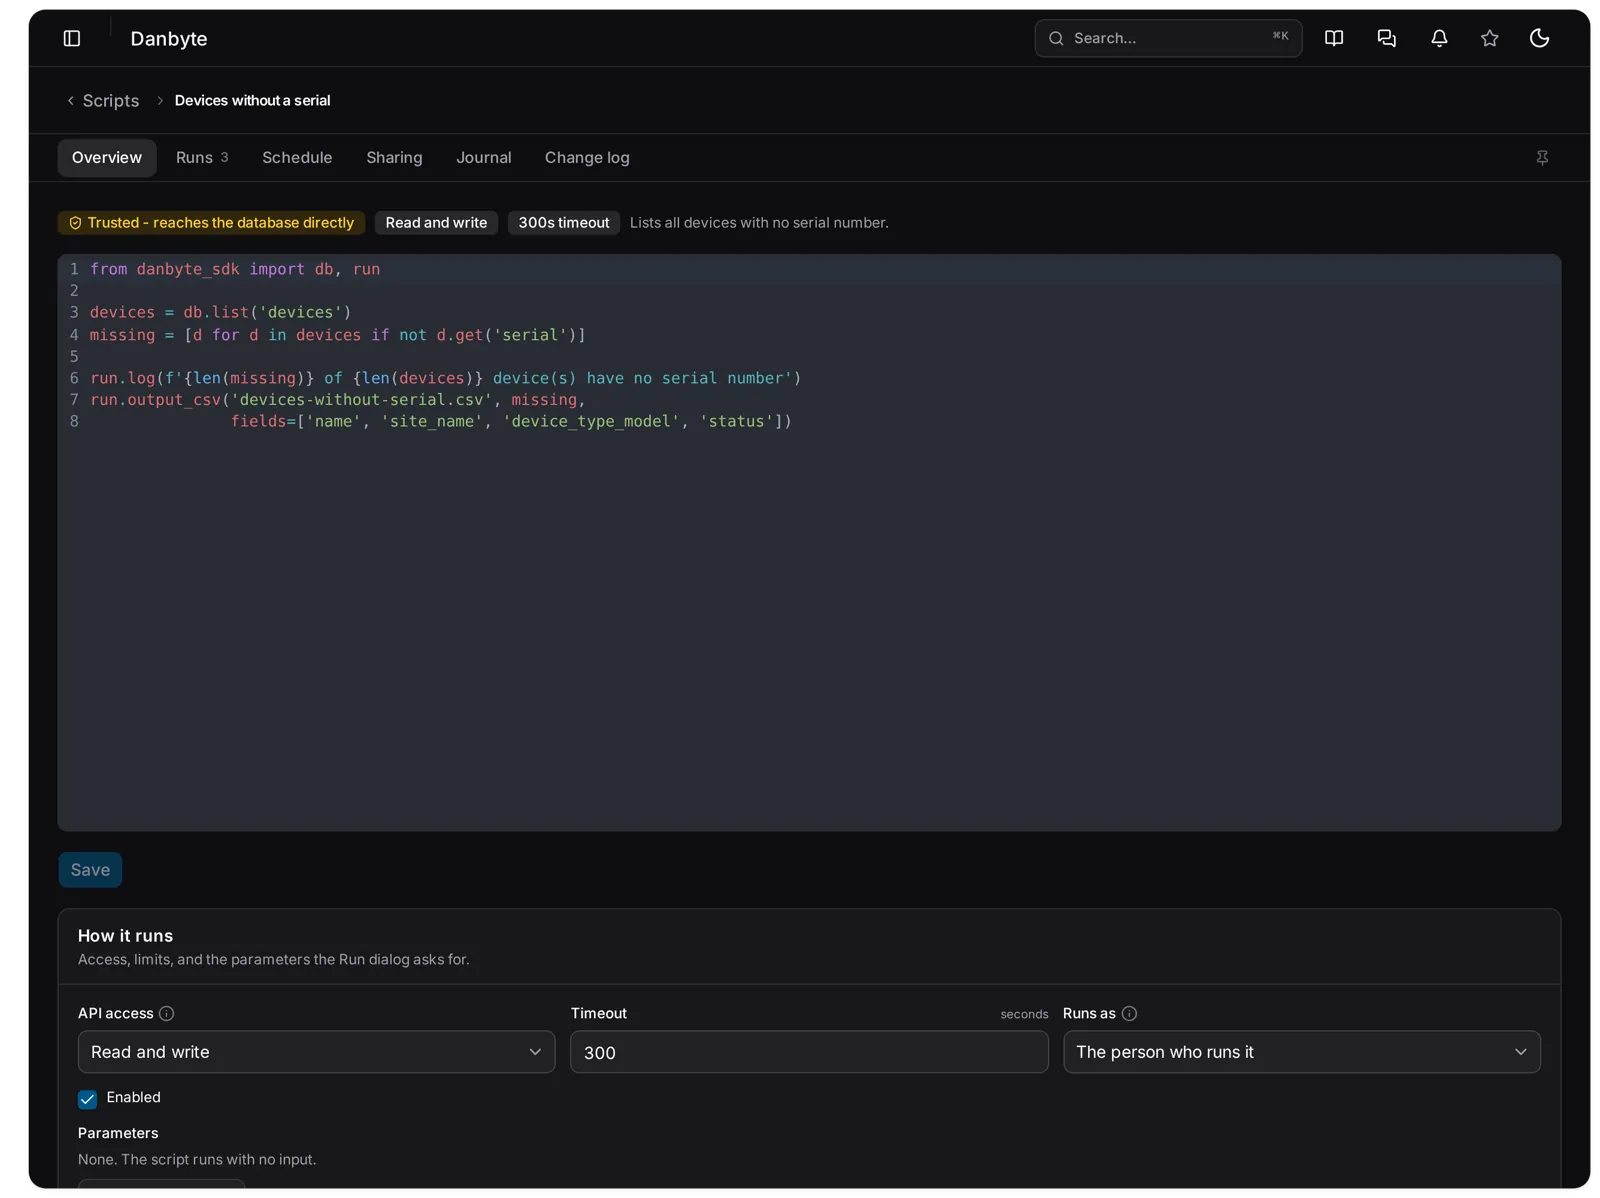Screen dimensions: 1600x1198
Task: Focus the Search field
Action: (x=1168, y=38)
